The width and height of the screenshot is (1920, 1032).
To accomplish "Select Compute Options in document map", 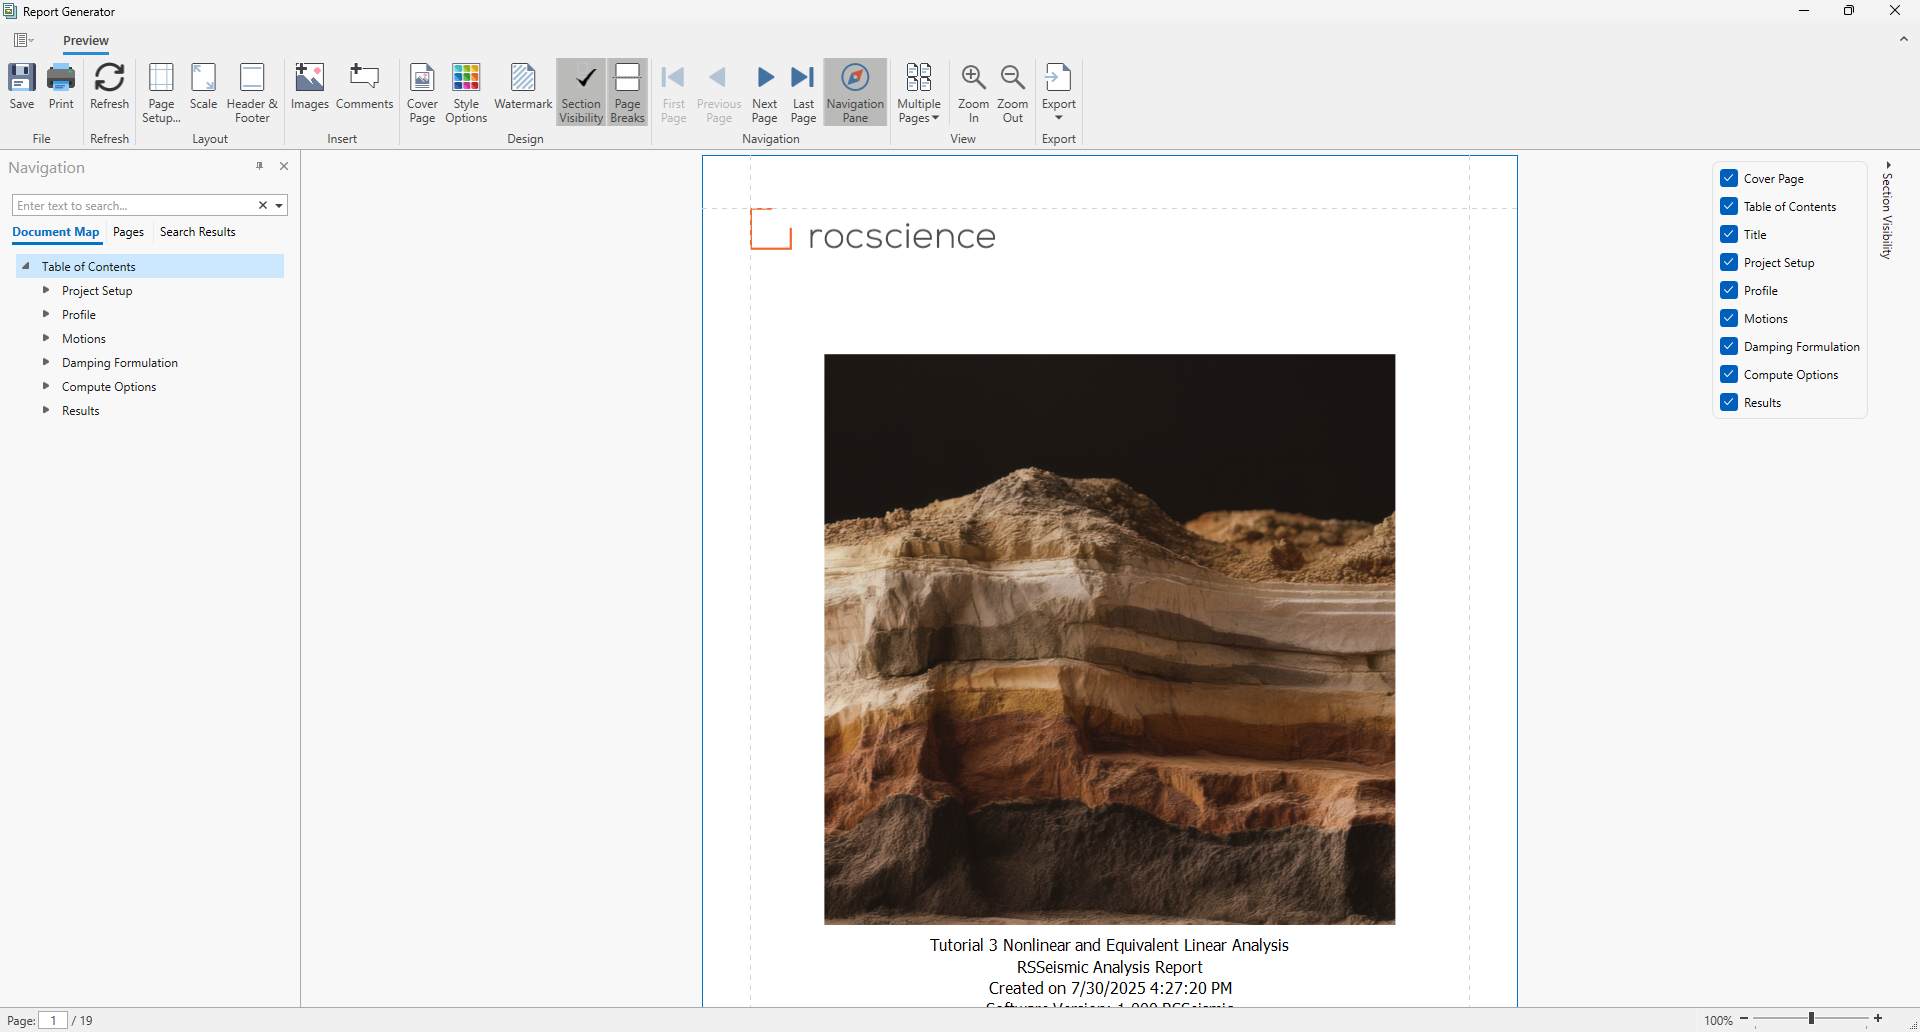I will (109, 386).
